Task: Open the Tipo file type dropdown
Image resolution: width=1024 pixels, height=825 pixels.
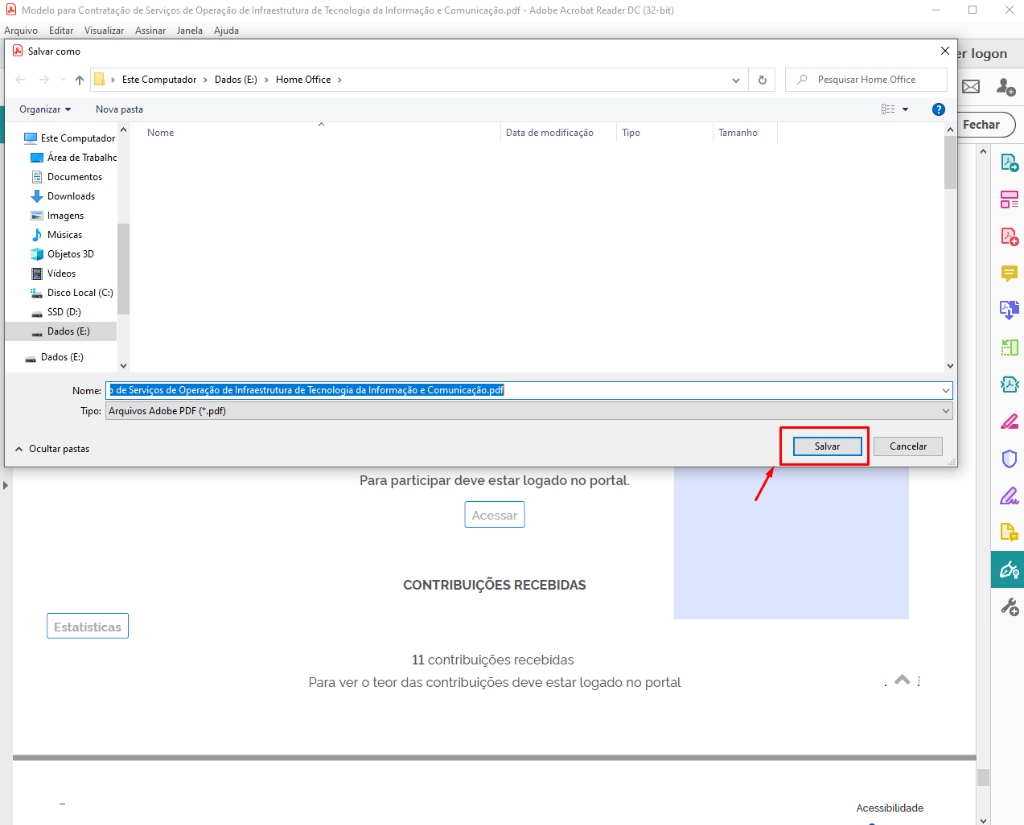Action: [529, 411]
